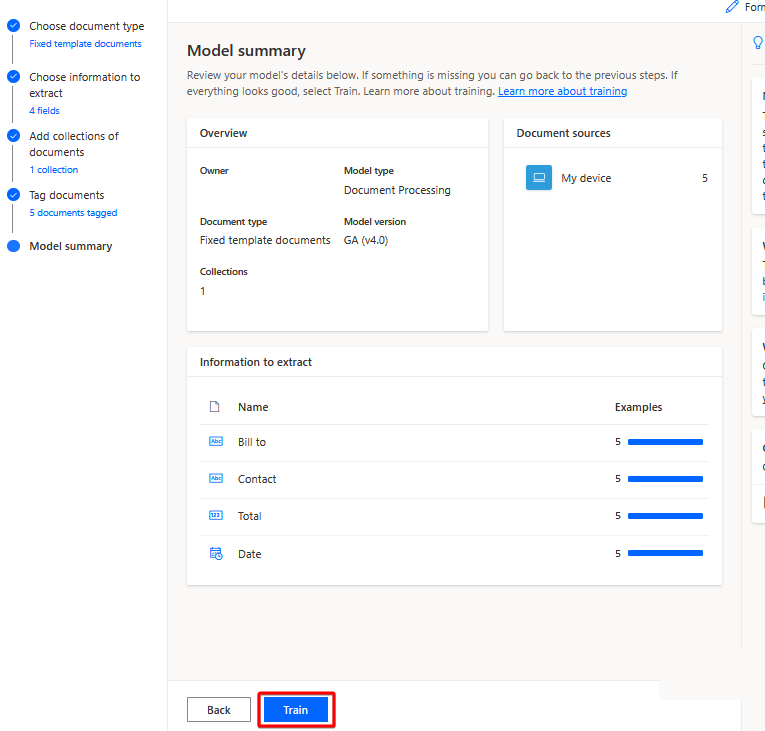Open the 4 fields link
The height and width of the screenshot is (731, 765).
44,111
